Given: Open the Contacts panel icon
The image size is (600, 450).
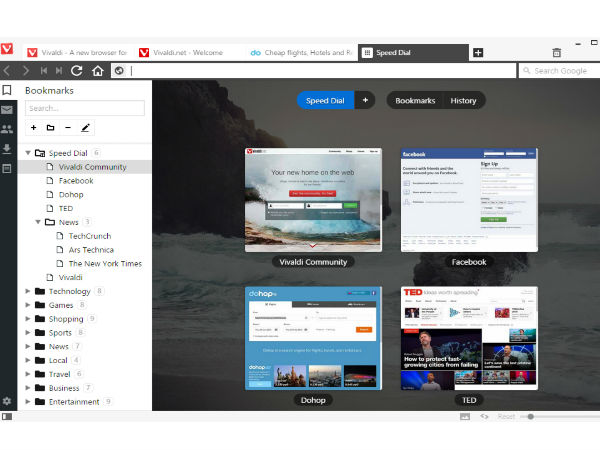Looking at the screenshot, I should (x=7, y=129).
